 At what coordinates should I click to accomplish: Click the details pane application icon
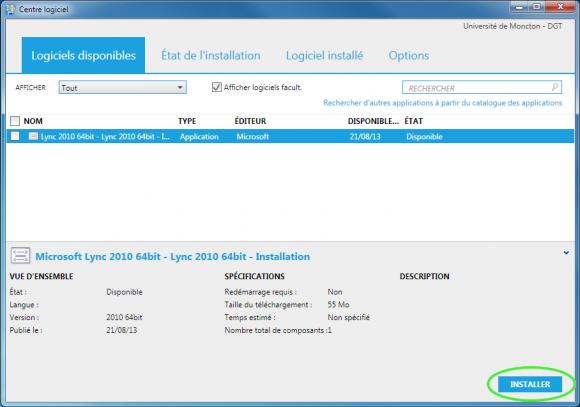pos(20,256)
